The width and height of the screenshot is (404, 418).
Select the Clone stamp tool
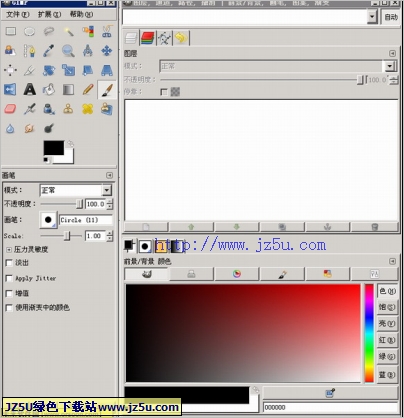(68, 109)
